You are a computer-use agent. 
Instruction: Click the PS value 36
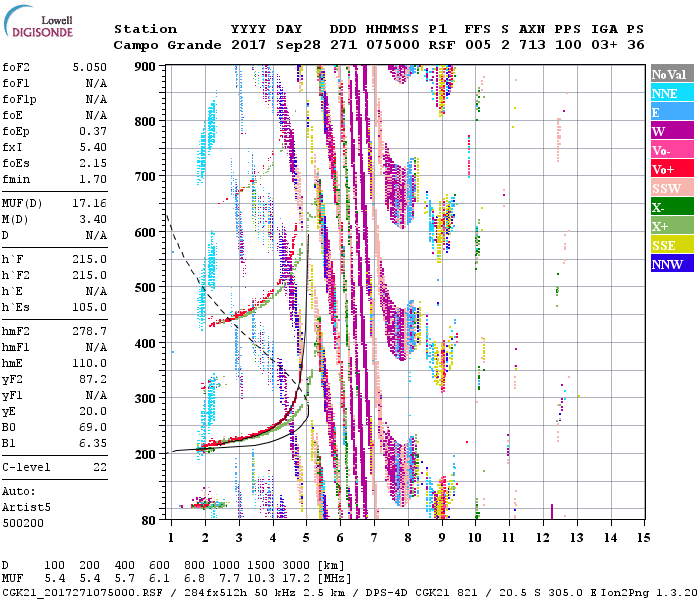pyautogui.click(x=636, y=45)
